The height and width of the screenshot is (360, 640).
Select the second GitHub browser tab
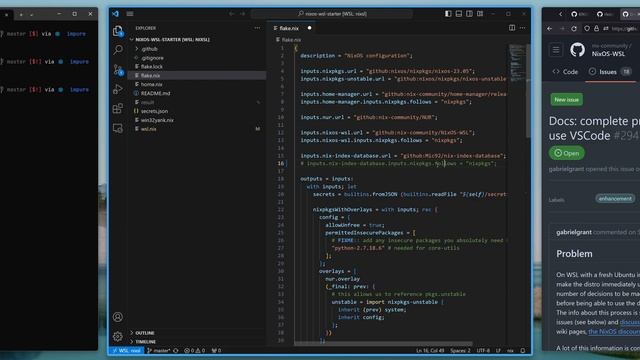pyautogui.click(x=604, y=14)
